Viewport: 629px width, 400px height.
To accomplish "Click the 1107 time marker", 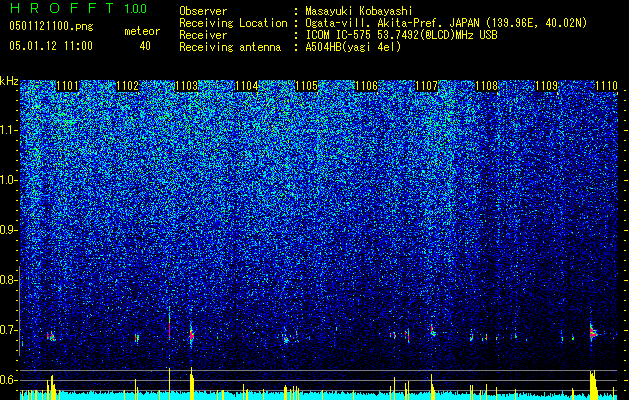I will point(426,86).
